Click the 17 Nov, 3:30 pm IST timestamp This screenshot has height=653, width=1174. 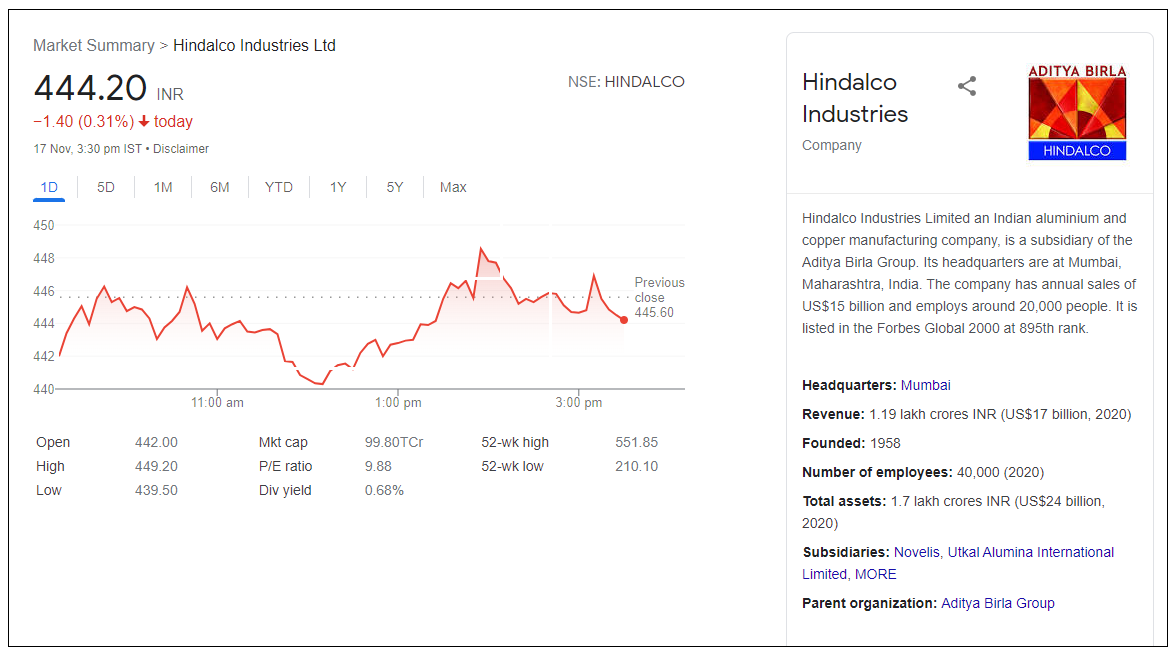[88, 149]
